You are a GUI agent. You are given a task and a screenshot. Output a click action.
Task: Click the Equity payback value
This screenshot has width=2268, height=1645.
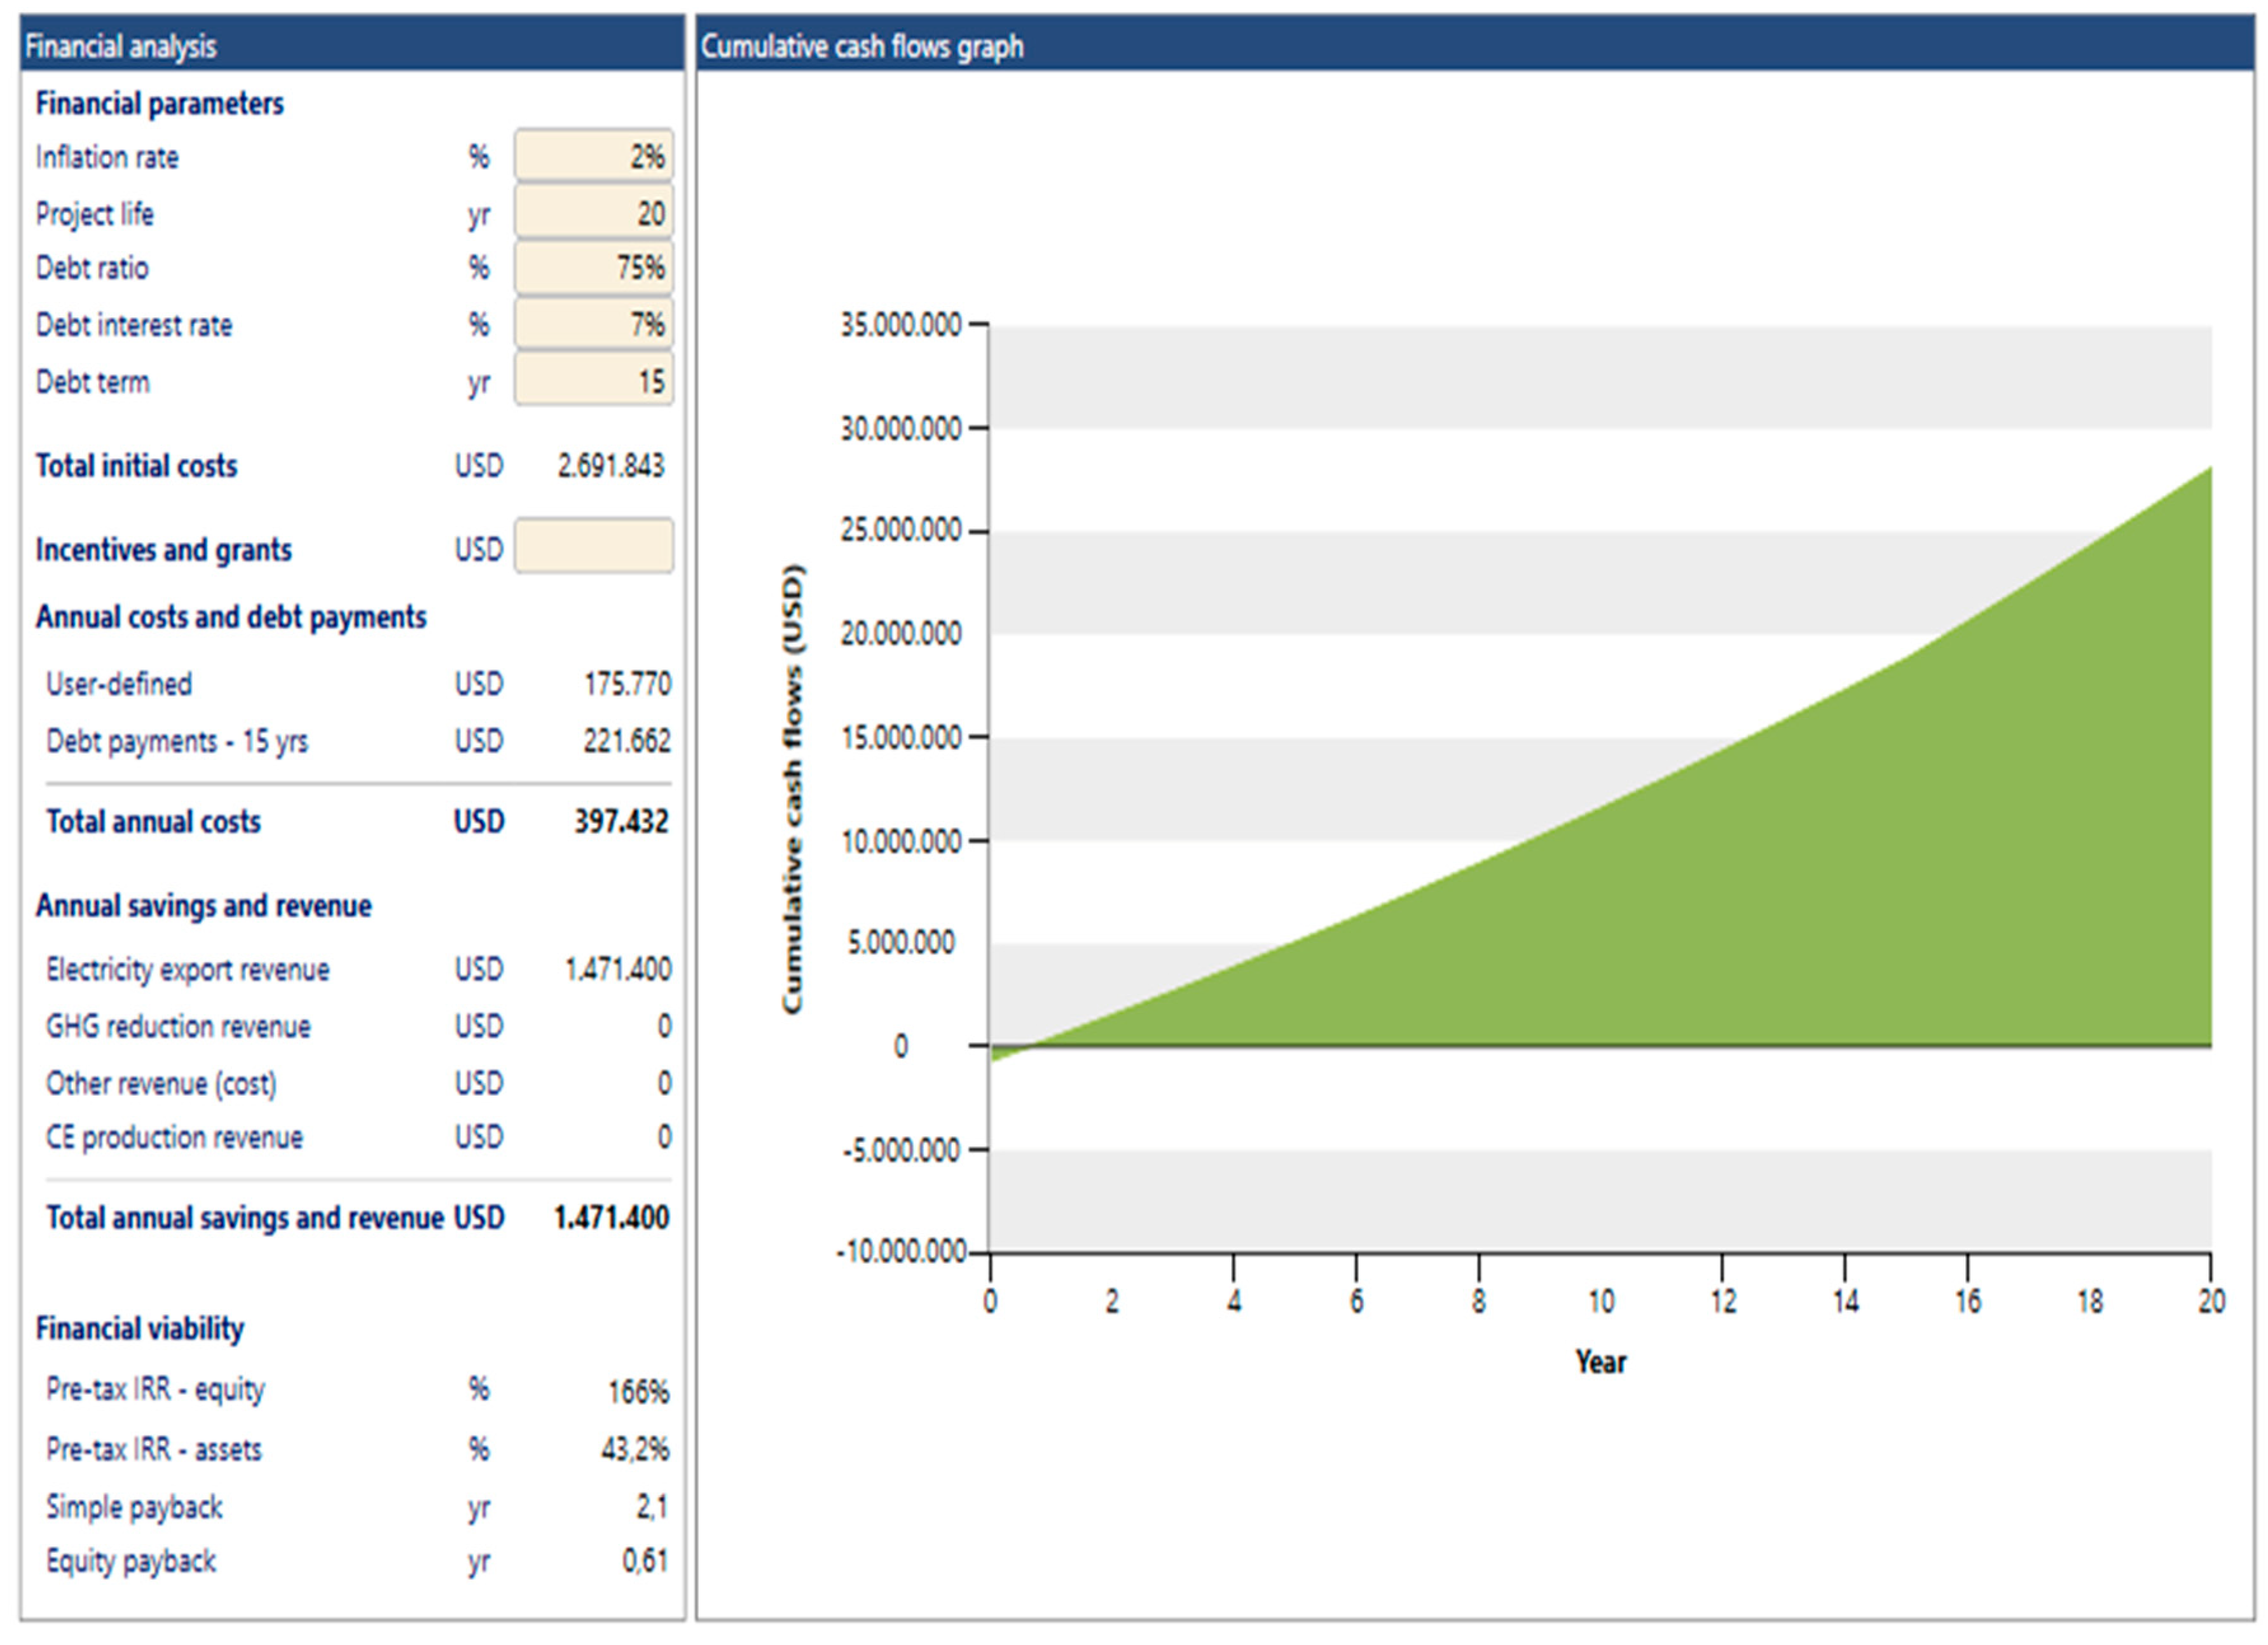coord(646,1561)
